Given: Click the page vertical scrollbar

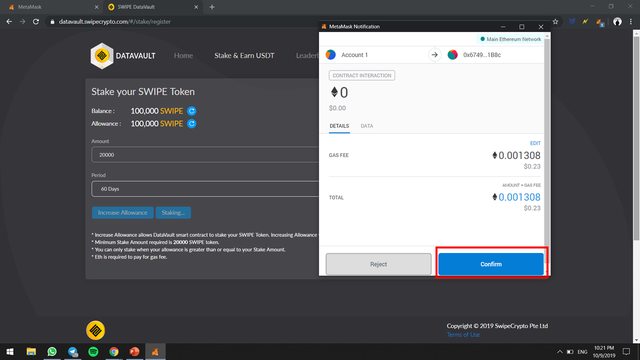Looking at the screenshot, I should click(x=636, y=139).
